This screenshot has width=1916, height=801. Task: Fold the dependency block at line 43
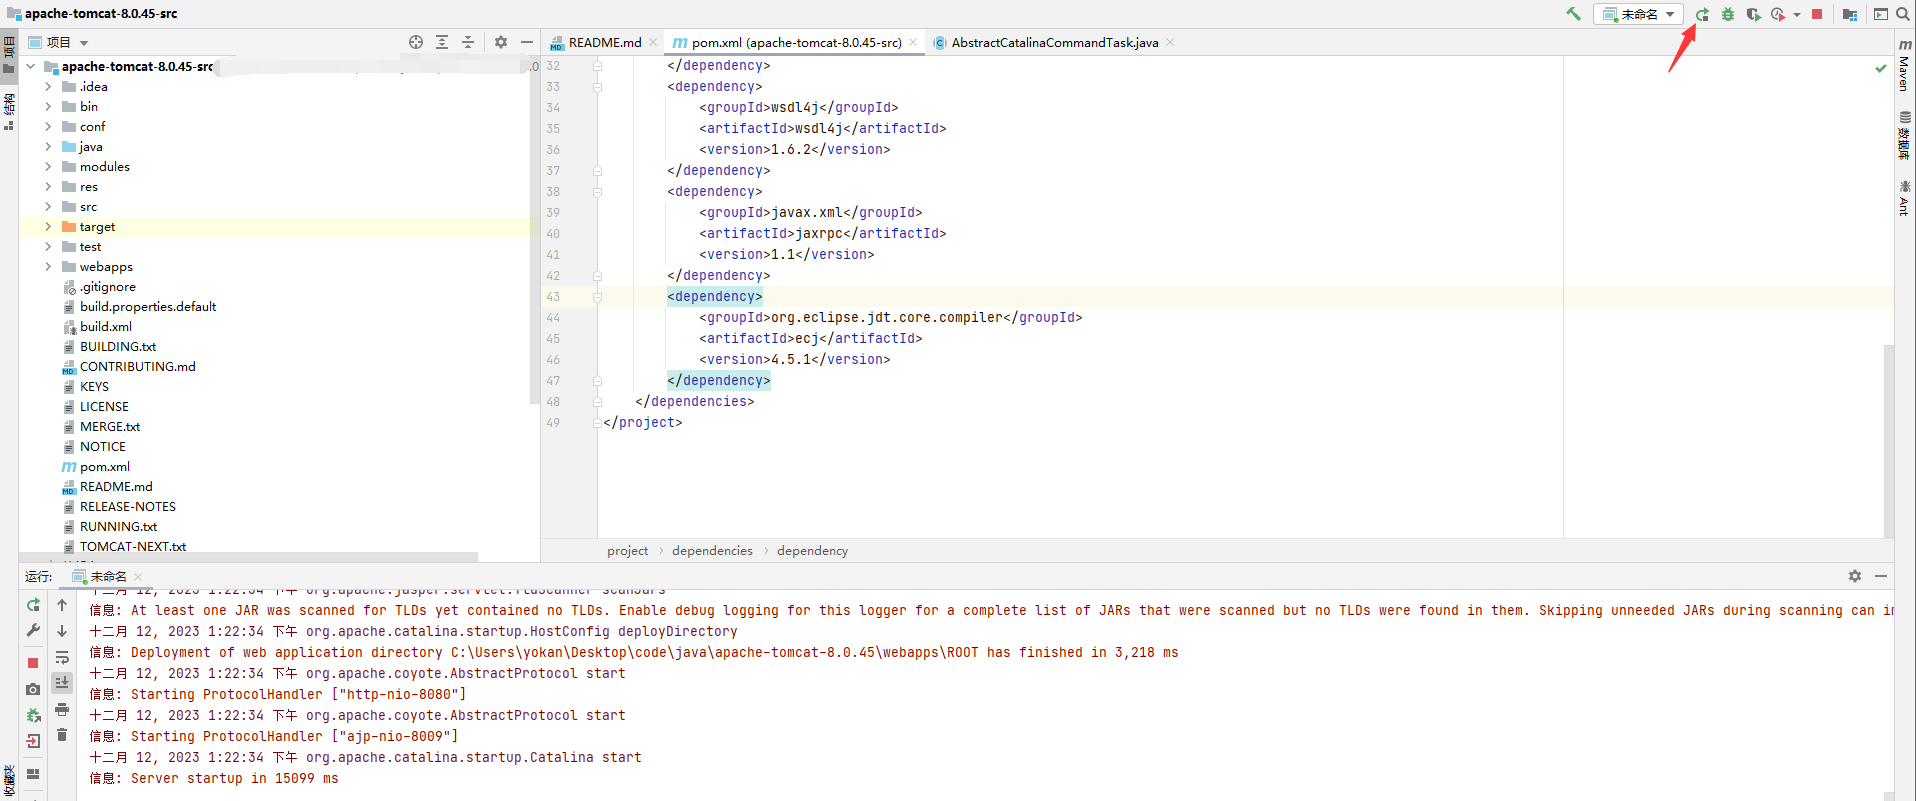click(x=597, y=297)
